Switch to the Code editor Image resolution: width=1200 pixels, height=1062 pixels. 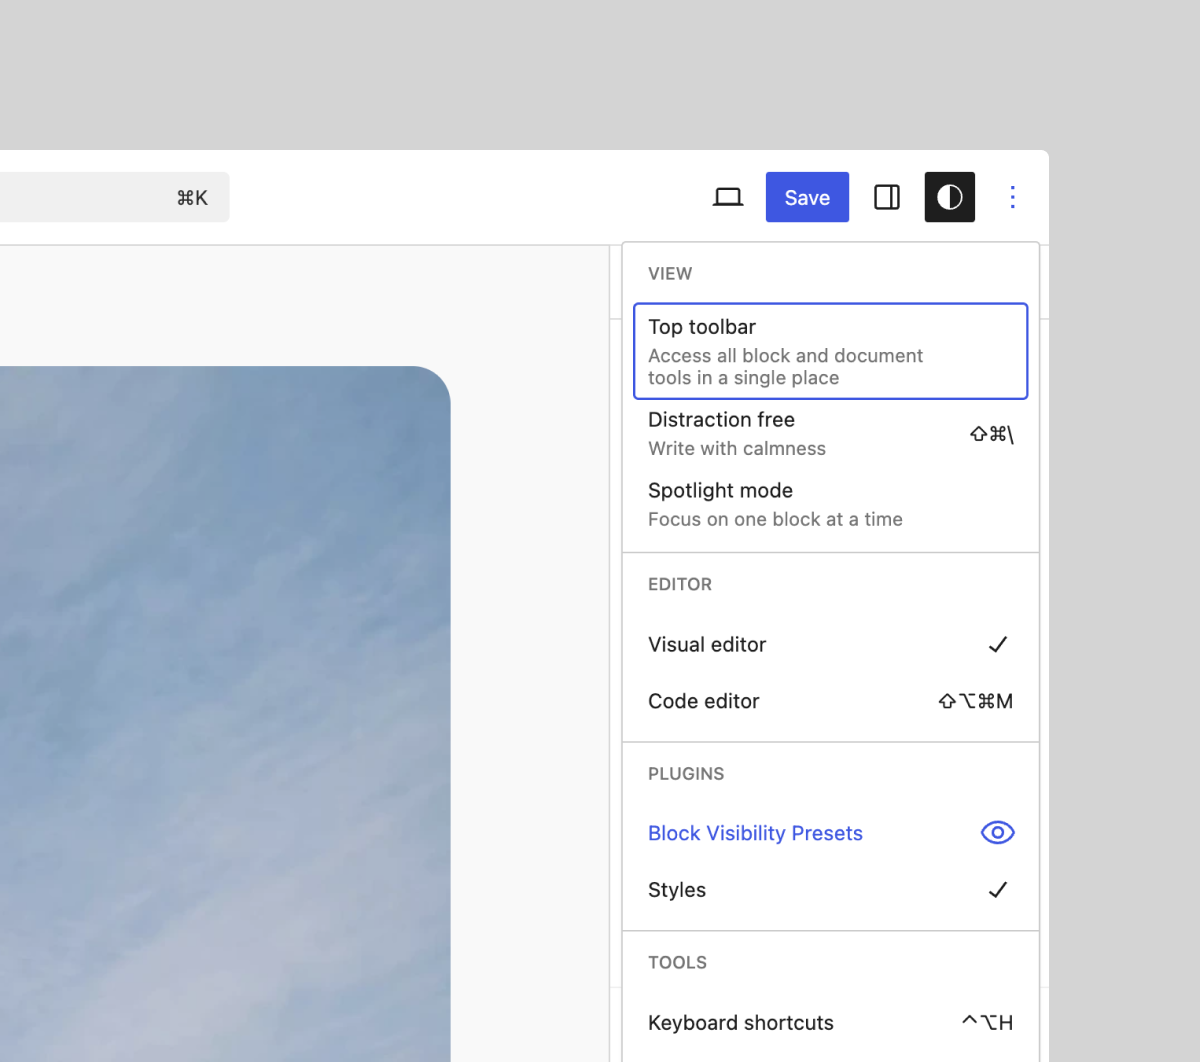coord(704,701)
